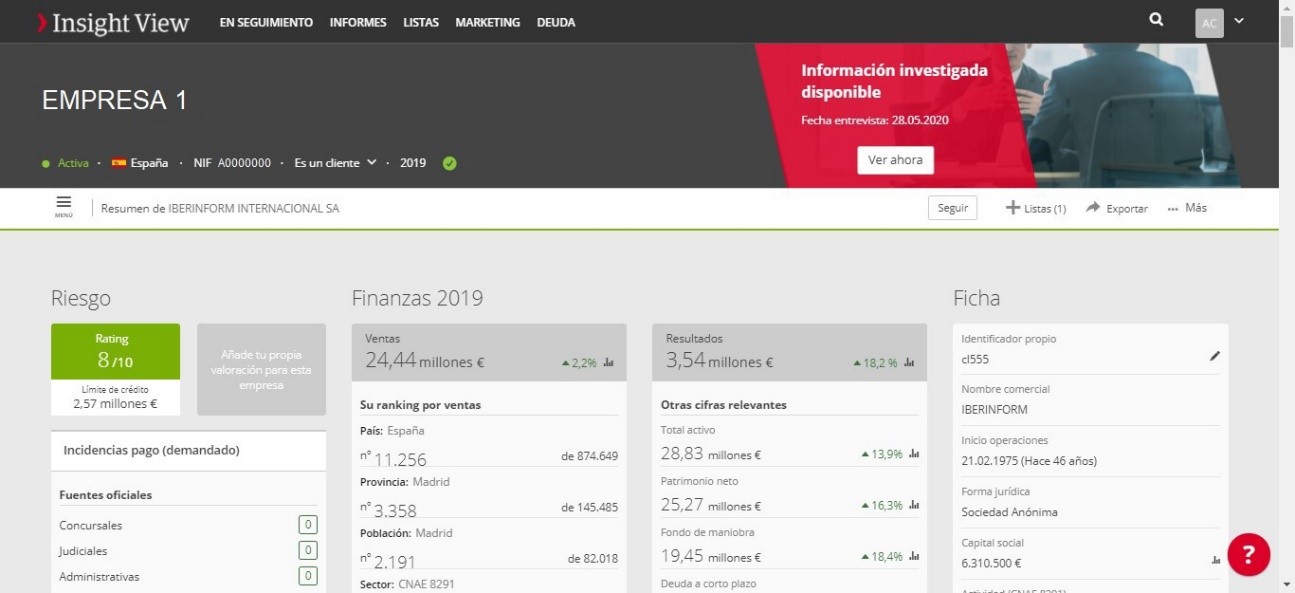Image resolution: width=1295 pixels, height=593 pixels.
Task: Click the AC user avatar
Action: (x=1209, y=23)
